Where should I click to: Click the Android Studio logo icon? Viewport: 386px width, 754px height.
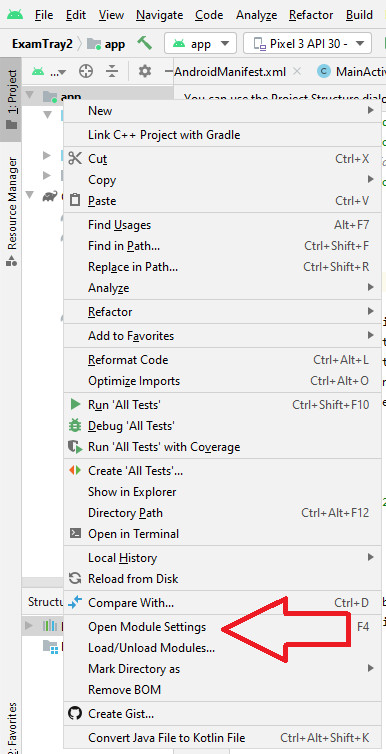(15, 14)
